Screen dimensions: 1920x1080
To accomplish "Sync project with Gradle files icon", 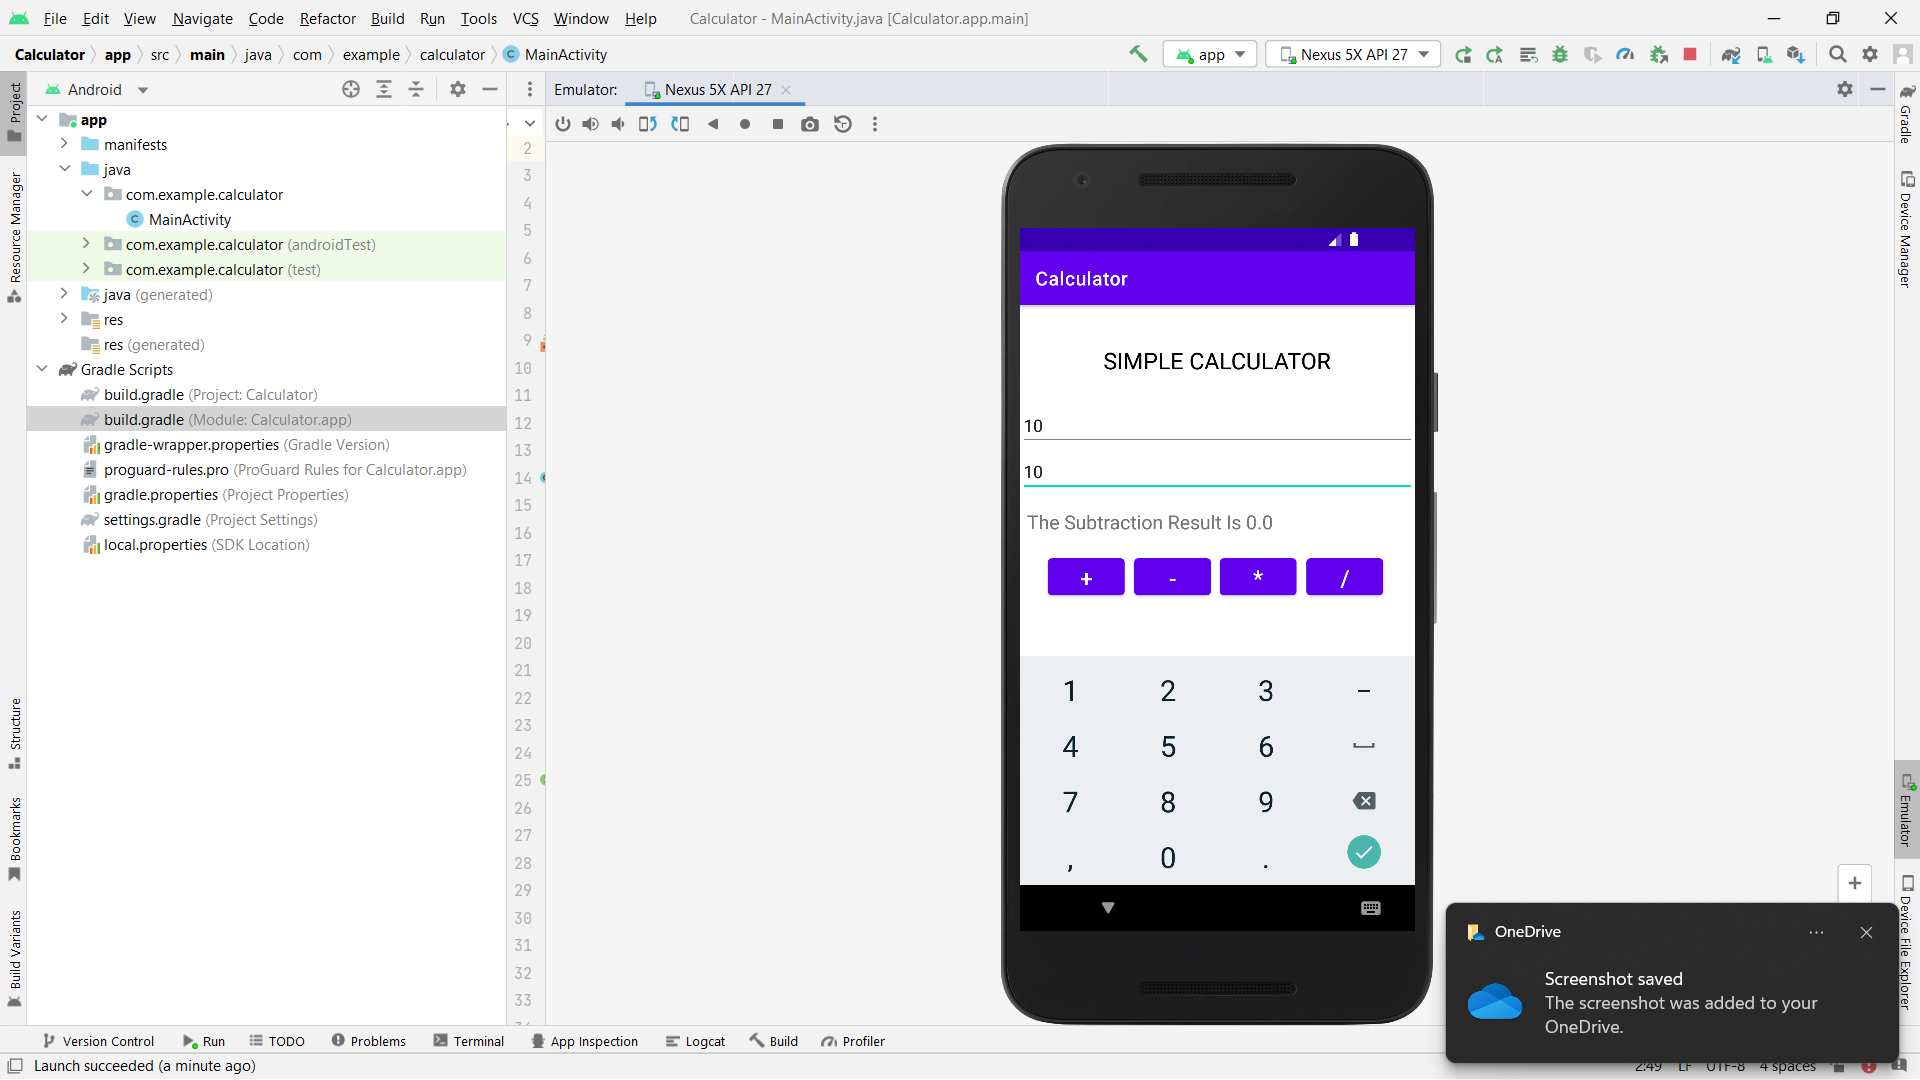I will tap(1732, 54).
